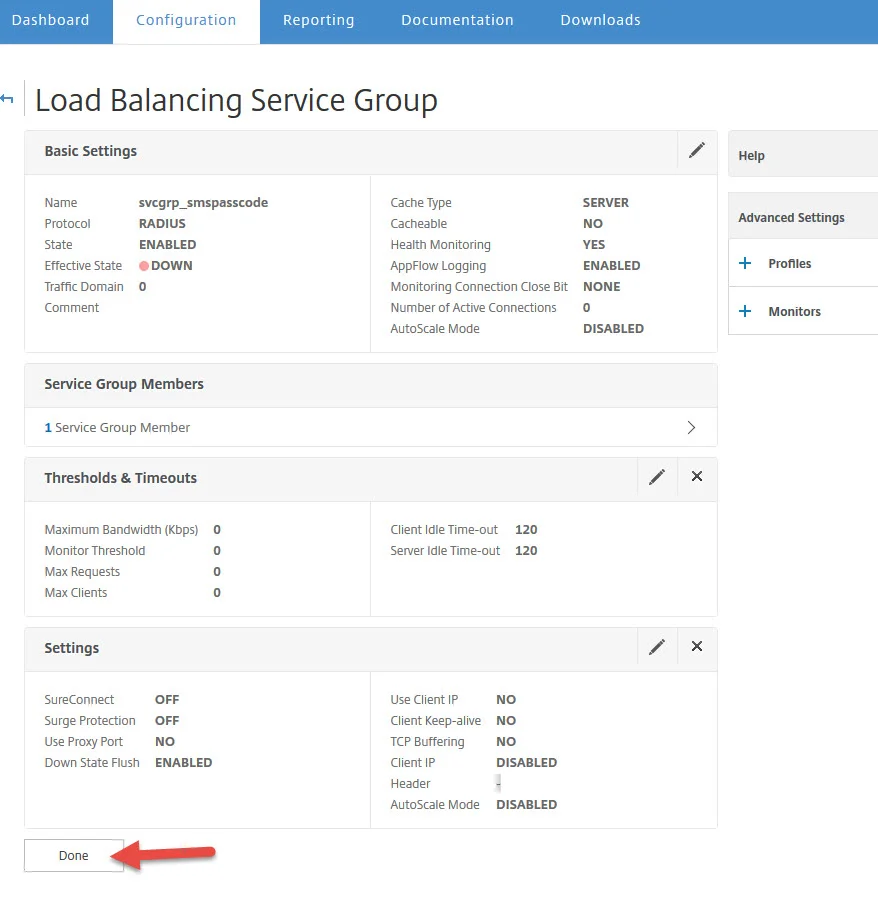Click the Client IP DISABLED value
The width and height of the screenshot is (878, 908).
tap(526, 763)
